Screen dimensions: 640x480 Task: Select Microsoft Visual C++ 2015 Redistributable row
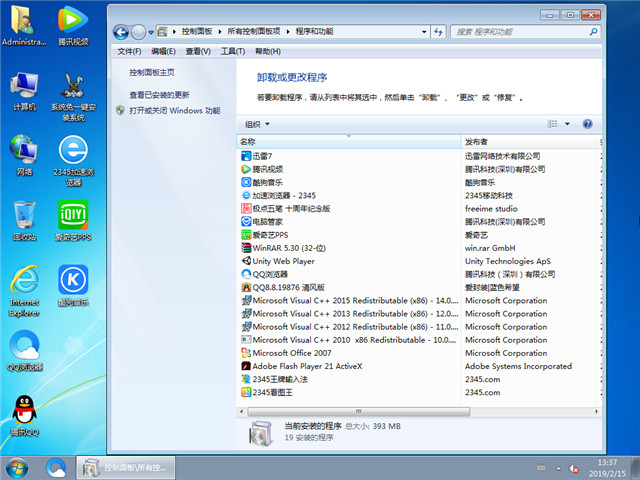[419, 300]
